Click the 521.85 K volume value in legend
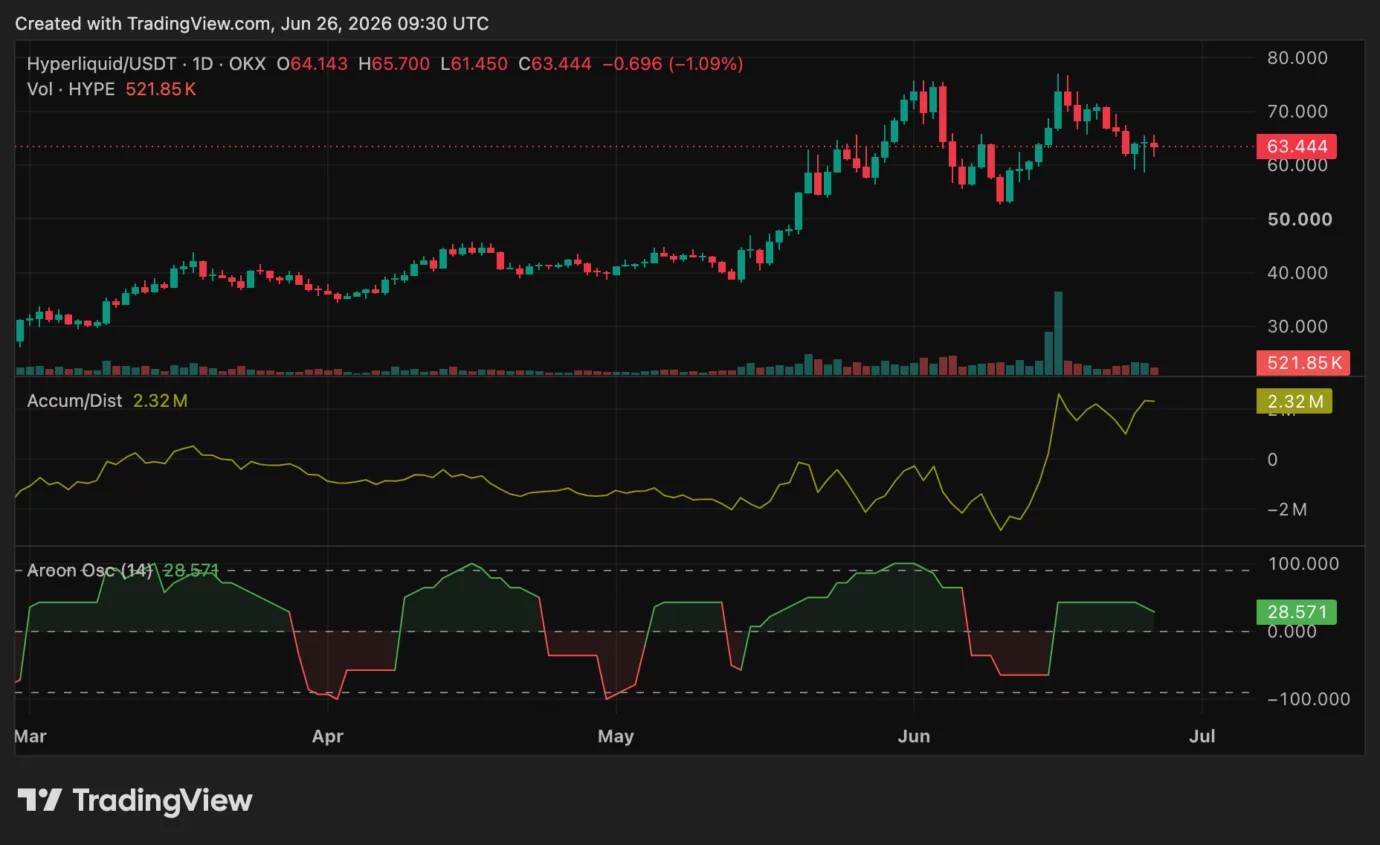 [160, 89]
